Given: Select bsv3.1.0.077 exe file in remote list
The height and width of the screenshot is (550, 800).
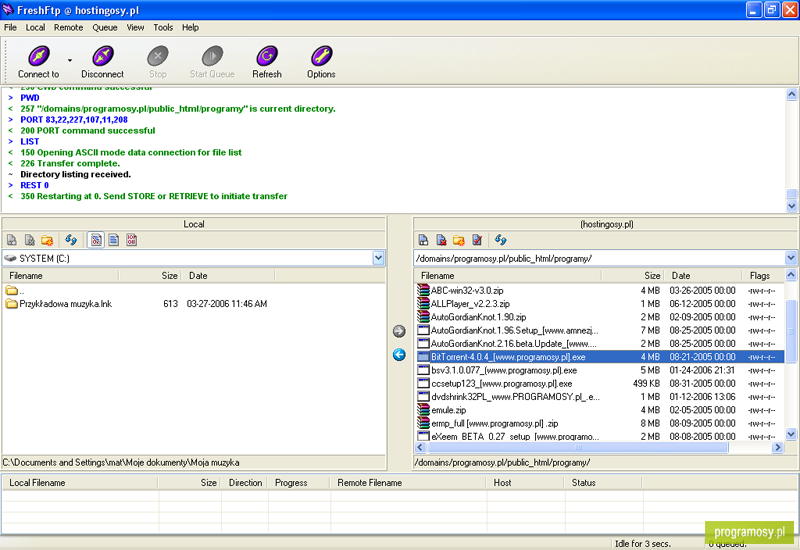Looking at the screenshot, I should [x=599, y=370].
